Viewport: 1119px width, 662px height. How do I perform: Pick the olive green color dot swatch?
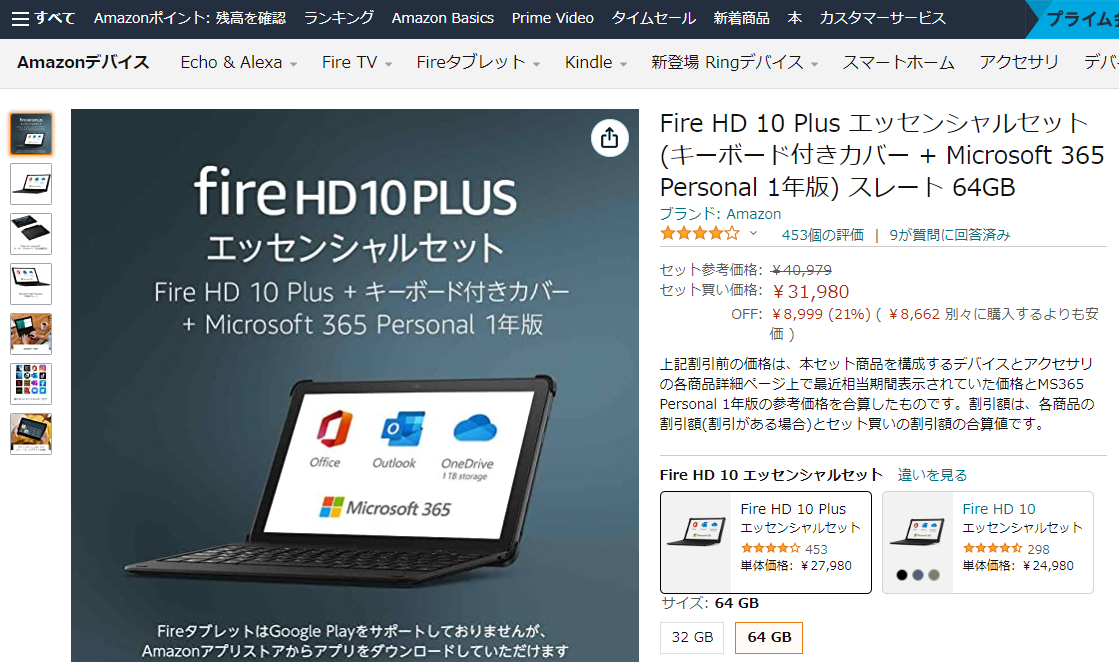click(934, 575)
